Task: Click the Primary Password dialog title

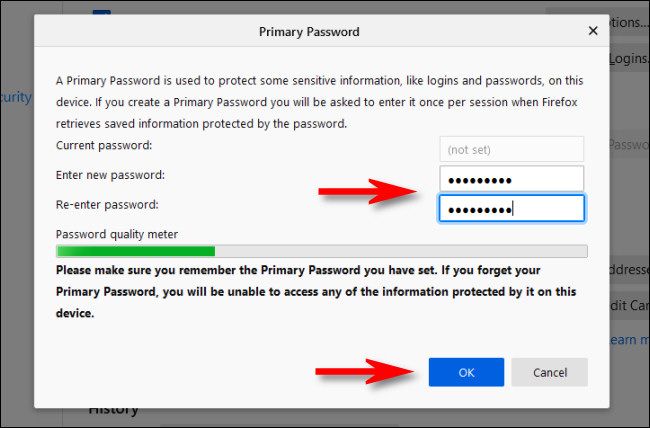Action: point(309,32)
